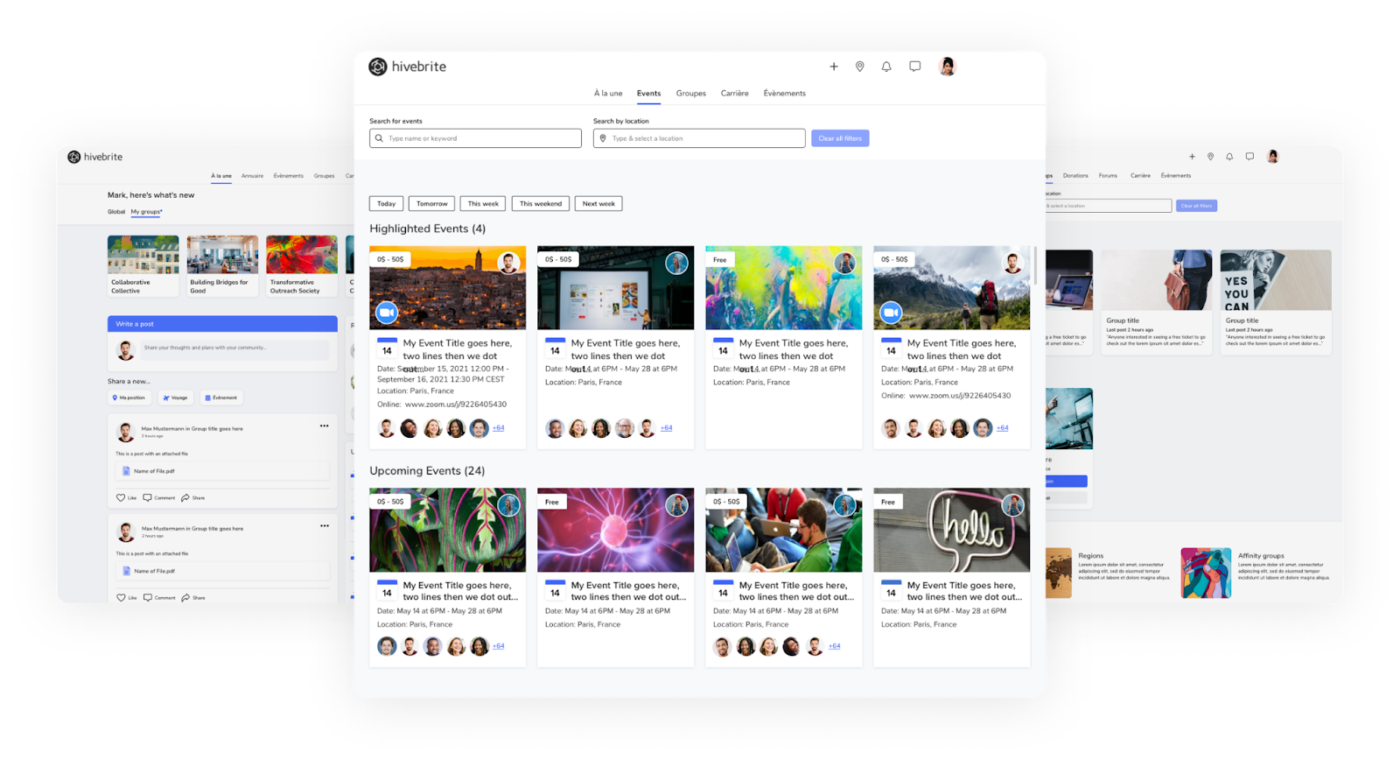Click the +64 attendees link on the sunset city event
The image size is (1400, 760).
point(498,428)
